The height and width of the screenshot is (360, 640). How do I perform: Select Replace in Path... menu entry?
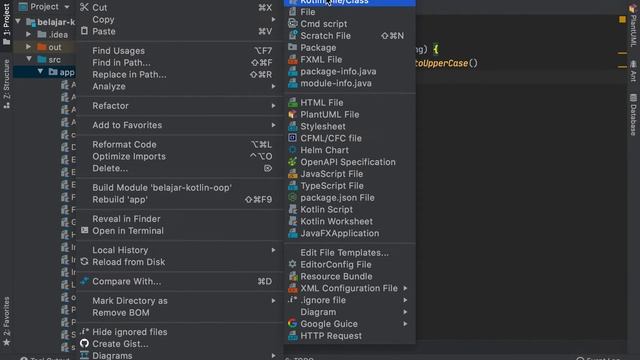[179, 74]
